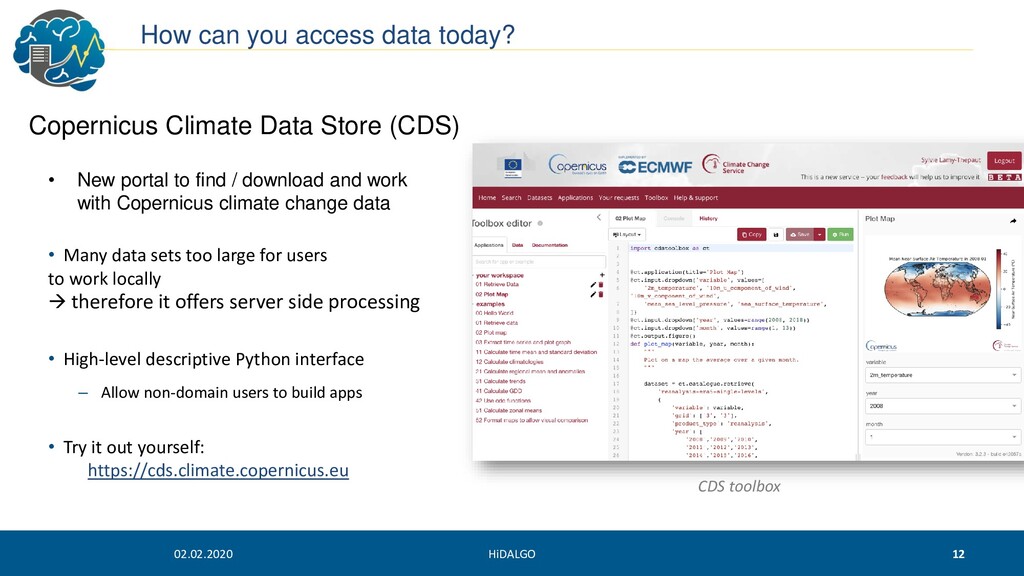Open example 12 Calculate climatologies
The image size is (1024, 576).
coord(509,362)
